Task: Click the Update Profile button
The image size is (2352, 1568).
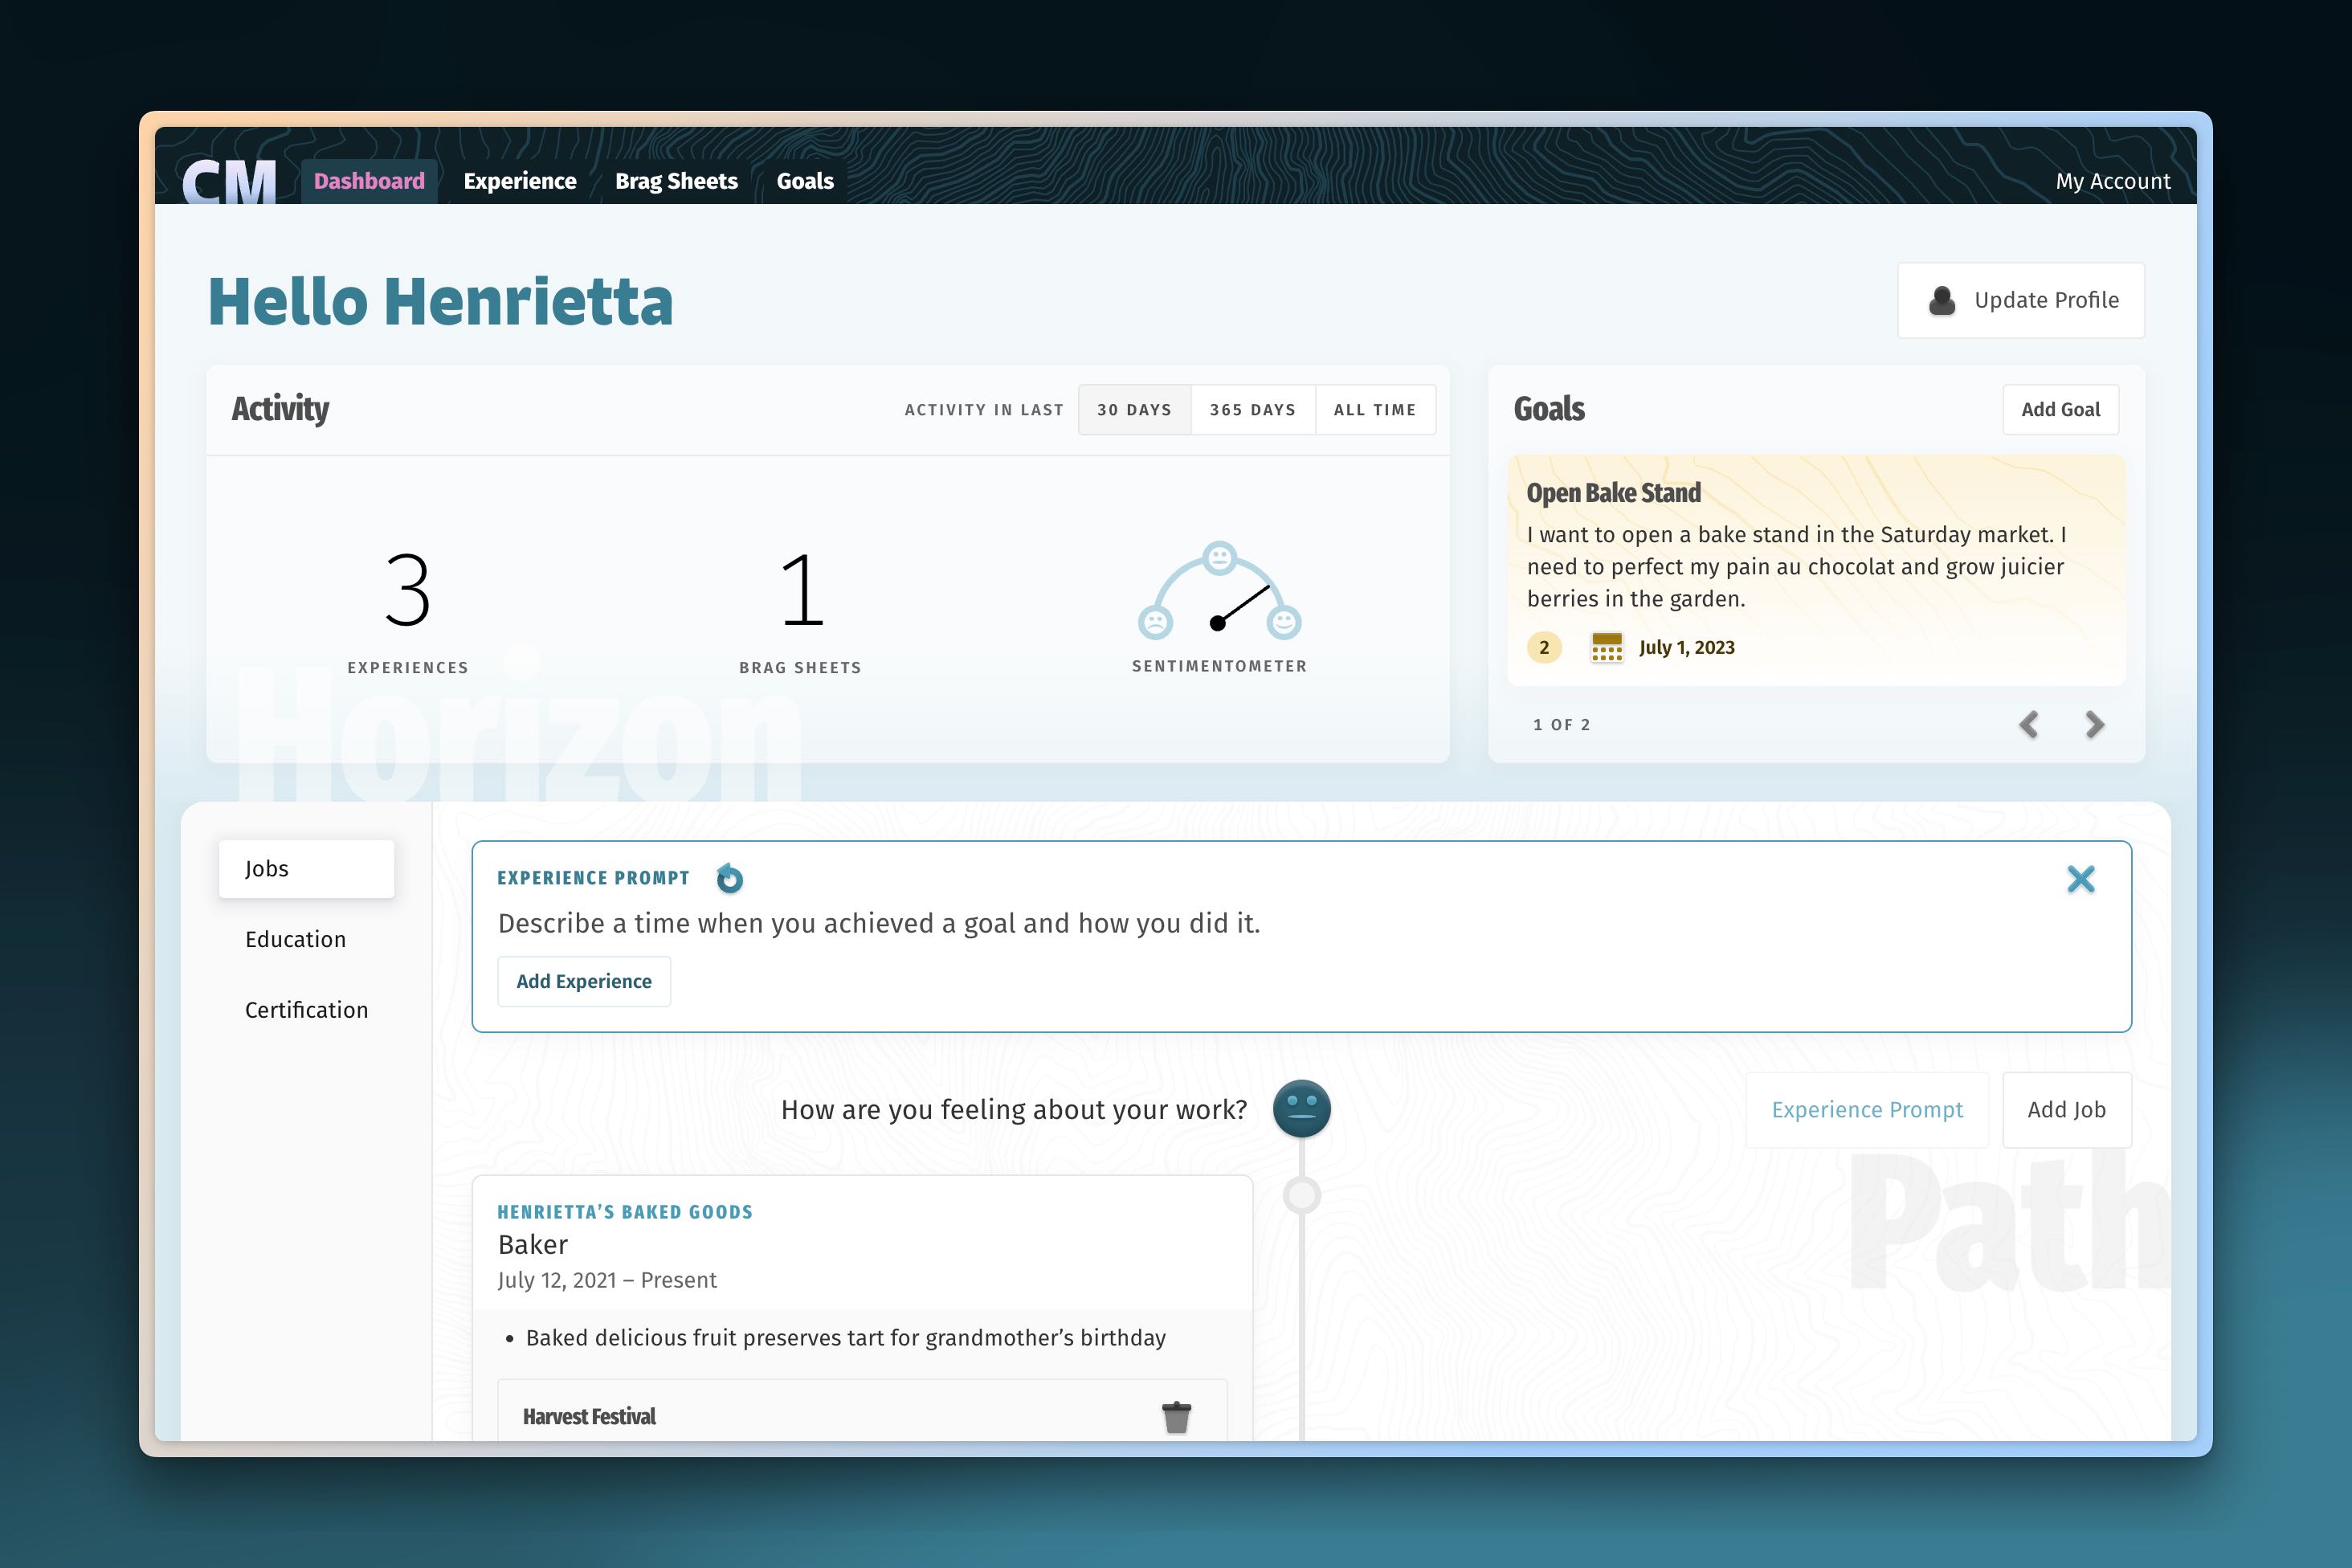Action: 2020,300
